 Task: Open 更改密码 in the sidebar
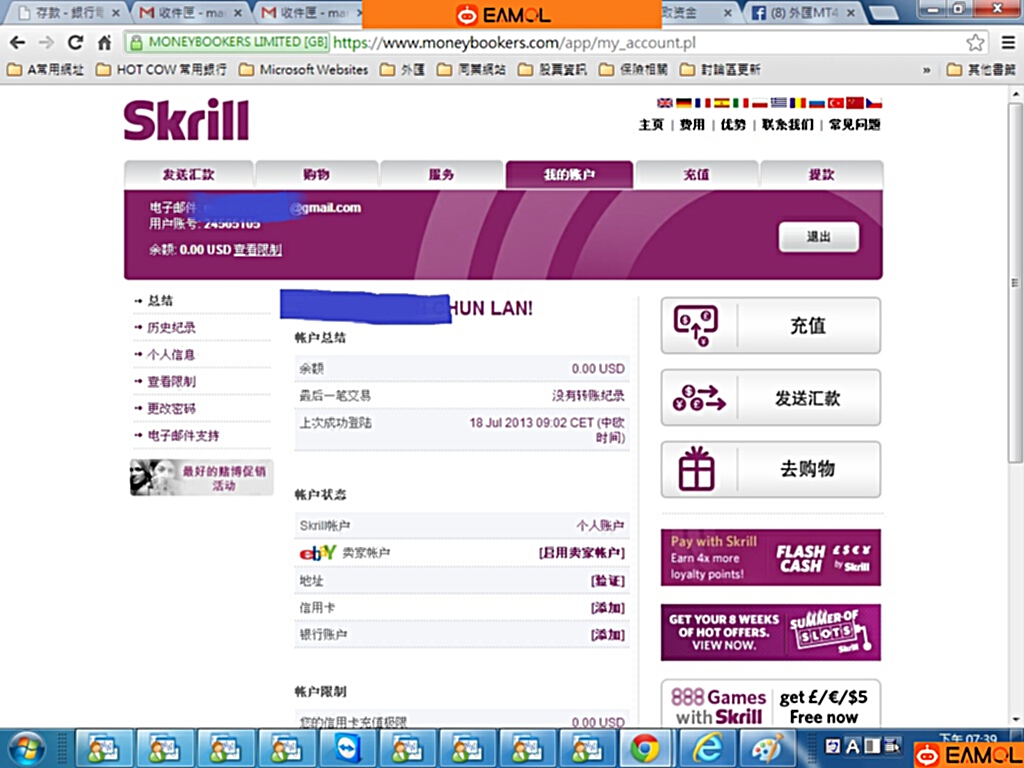point(171,408)
